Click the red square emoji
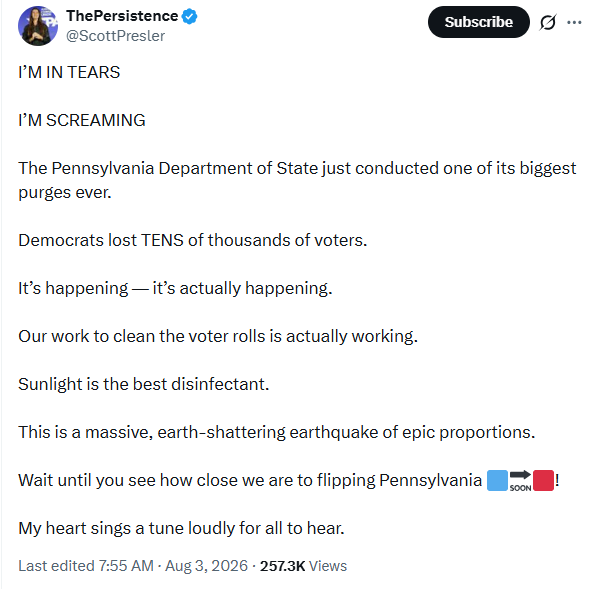599x589 pixels. pyautogui.click(x=543, y=480)
